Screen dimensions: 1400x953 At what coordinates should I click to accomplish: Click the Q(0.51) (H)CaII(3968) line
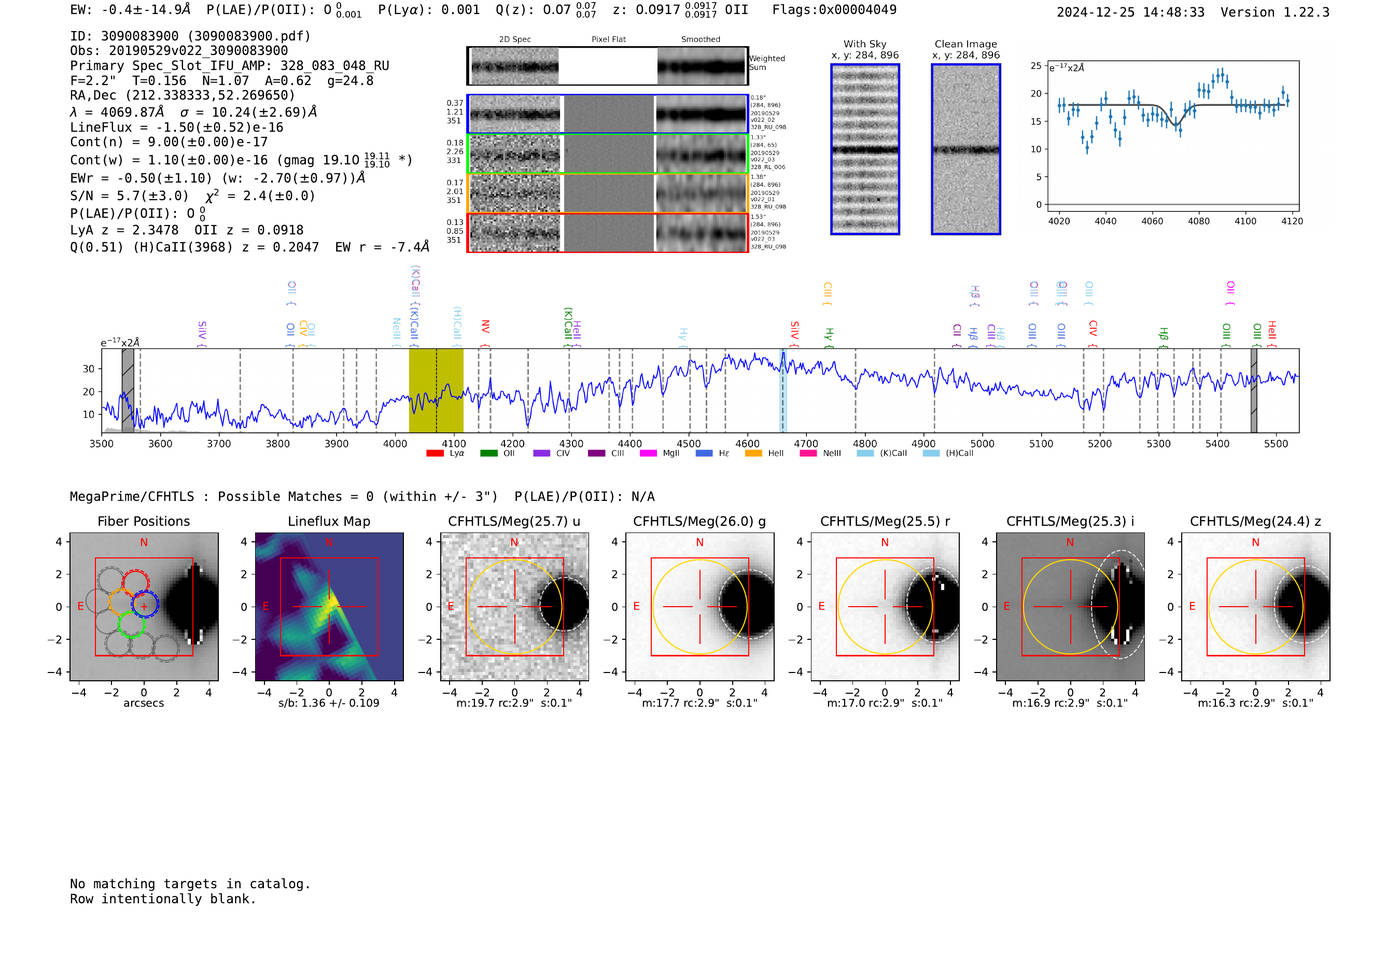click(x=250, y=247)
